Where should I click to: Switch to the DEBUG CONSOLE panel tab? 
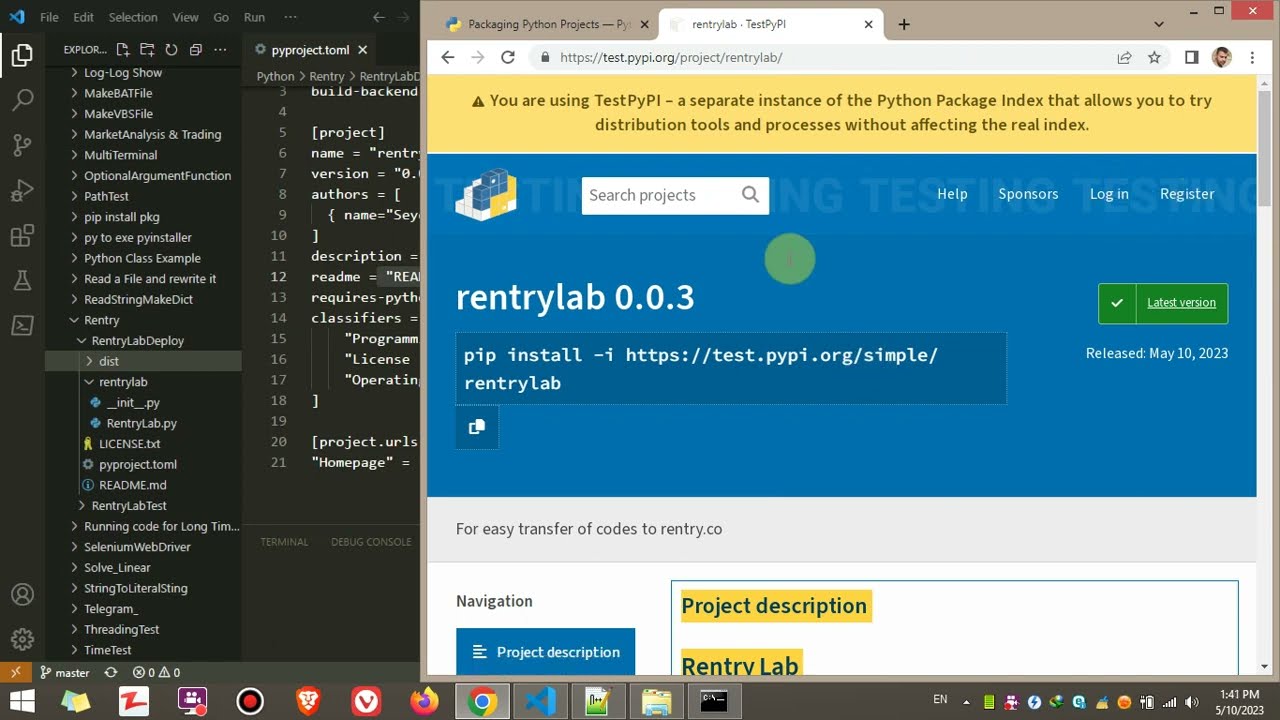click(371, 542)
